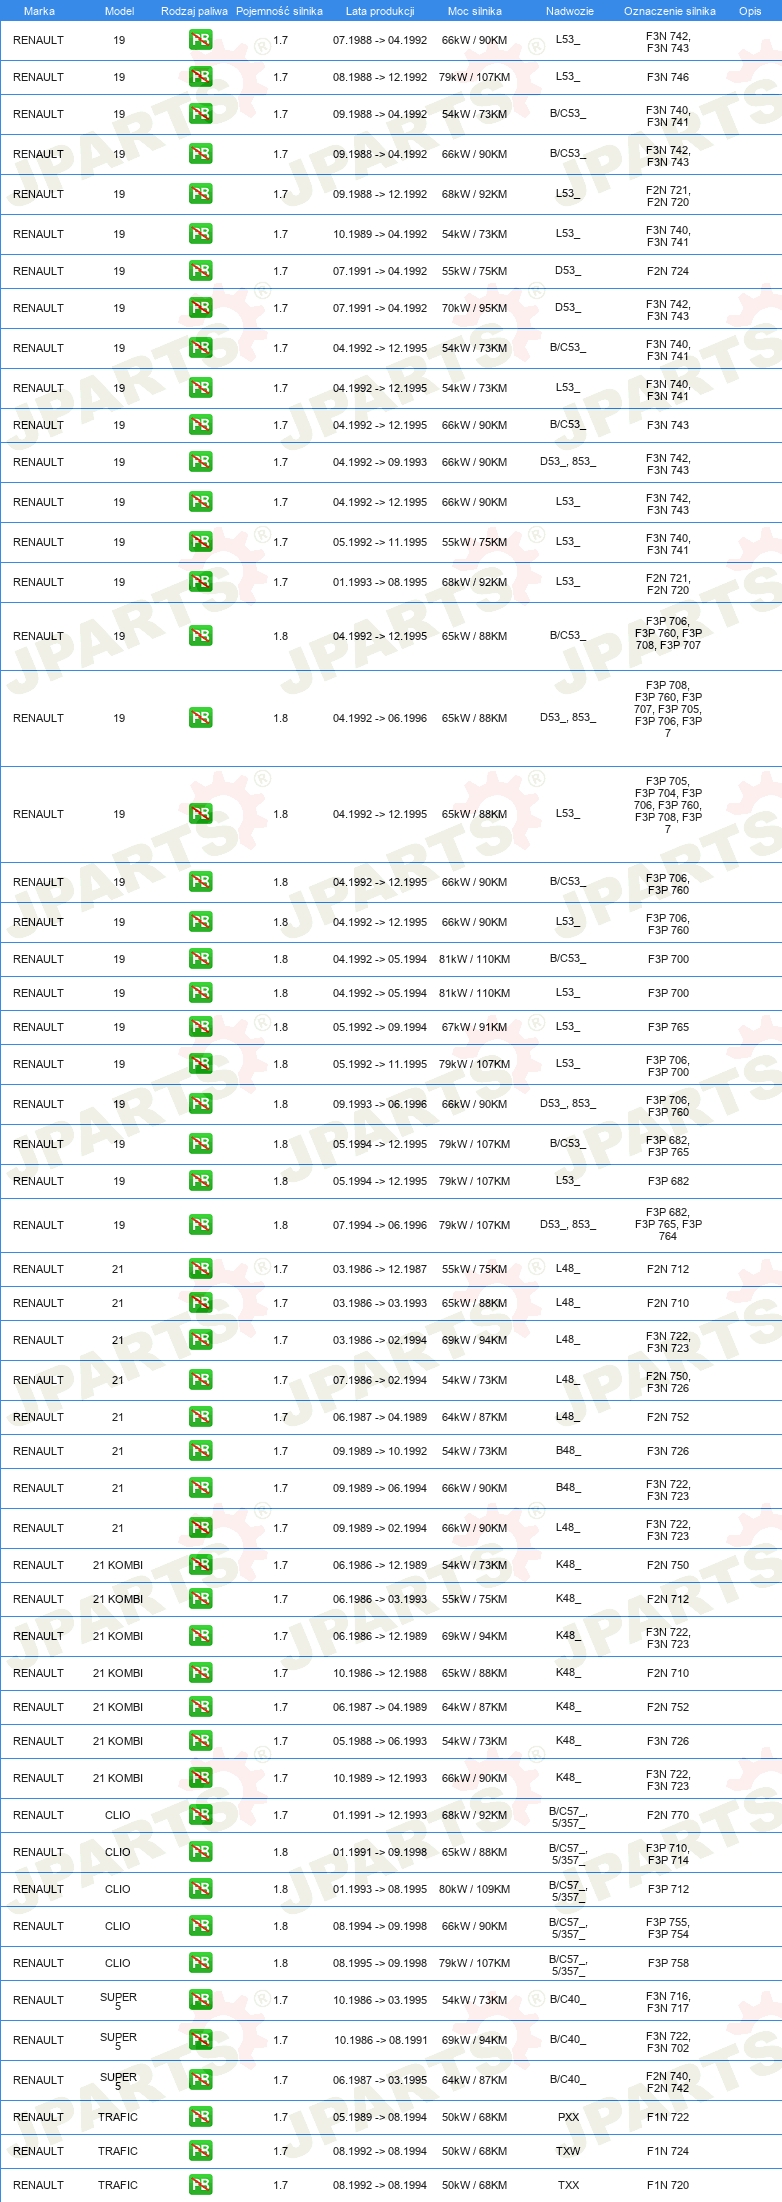Click the date cell 03.1986 -> 03.1993
782x2202 pixels.
coord(380,1303)
